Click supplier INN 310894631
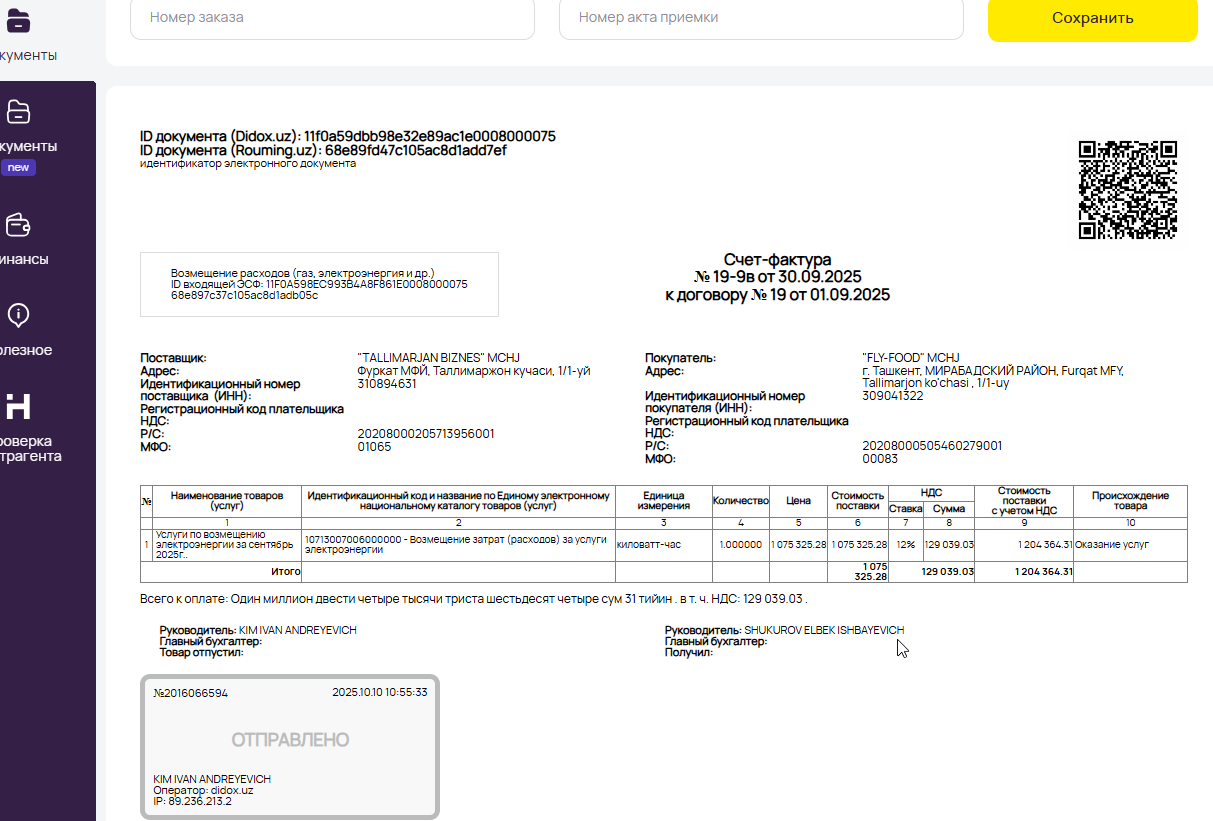The width and height of the screenshot is (1213, 821). click(387, 384)
